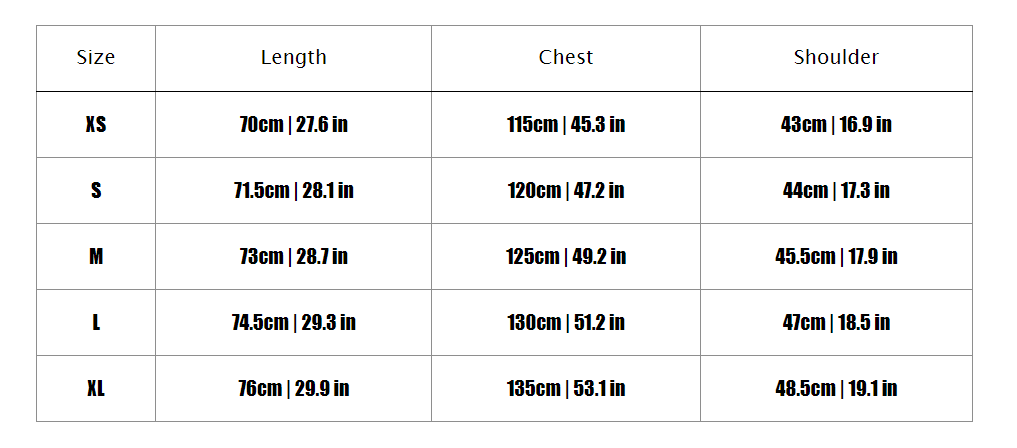Screen dimensions: 1017x448
Task: Click the 70cm | 27.6 in length cell
Action: 293,125
